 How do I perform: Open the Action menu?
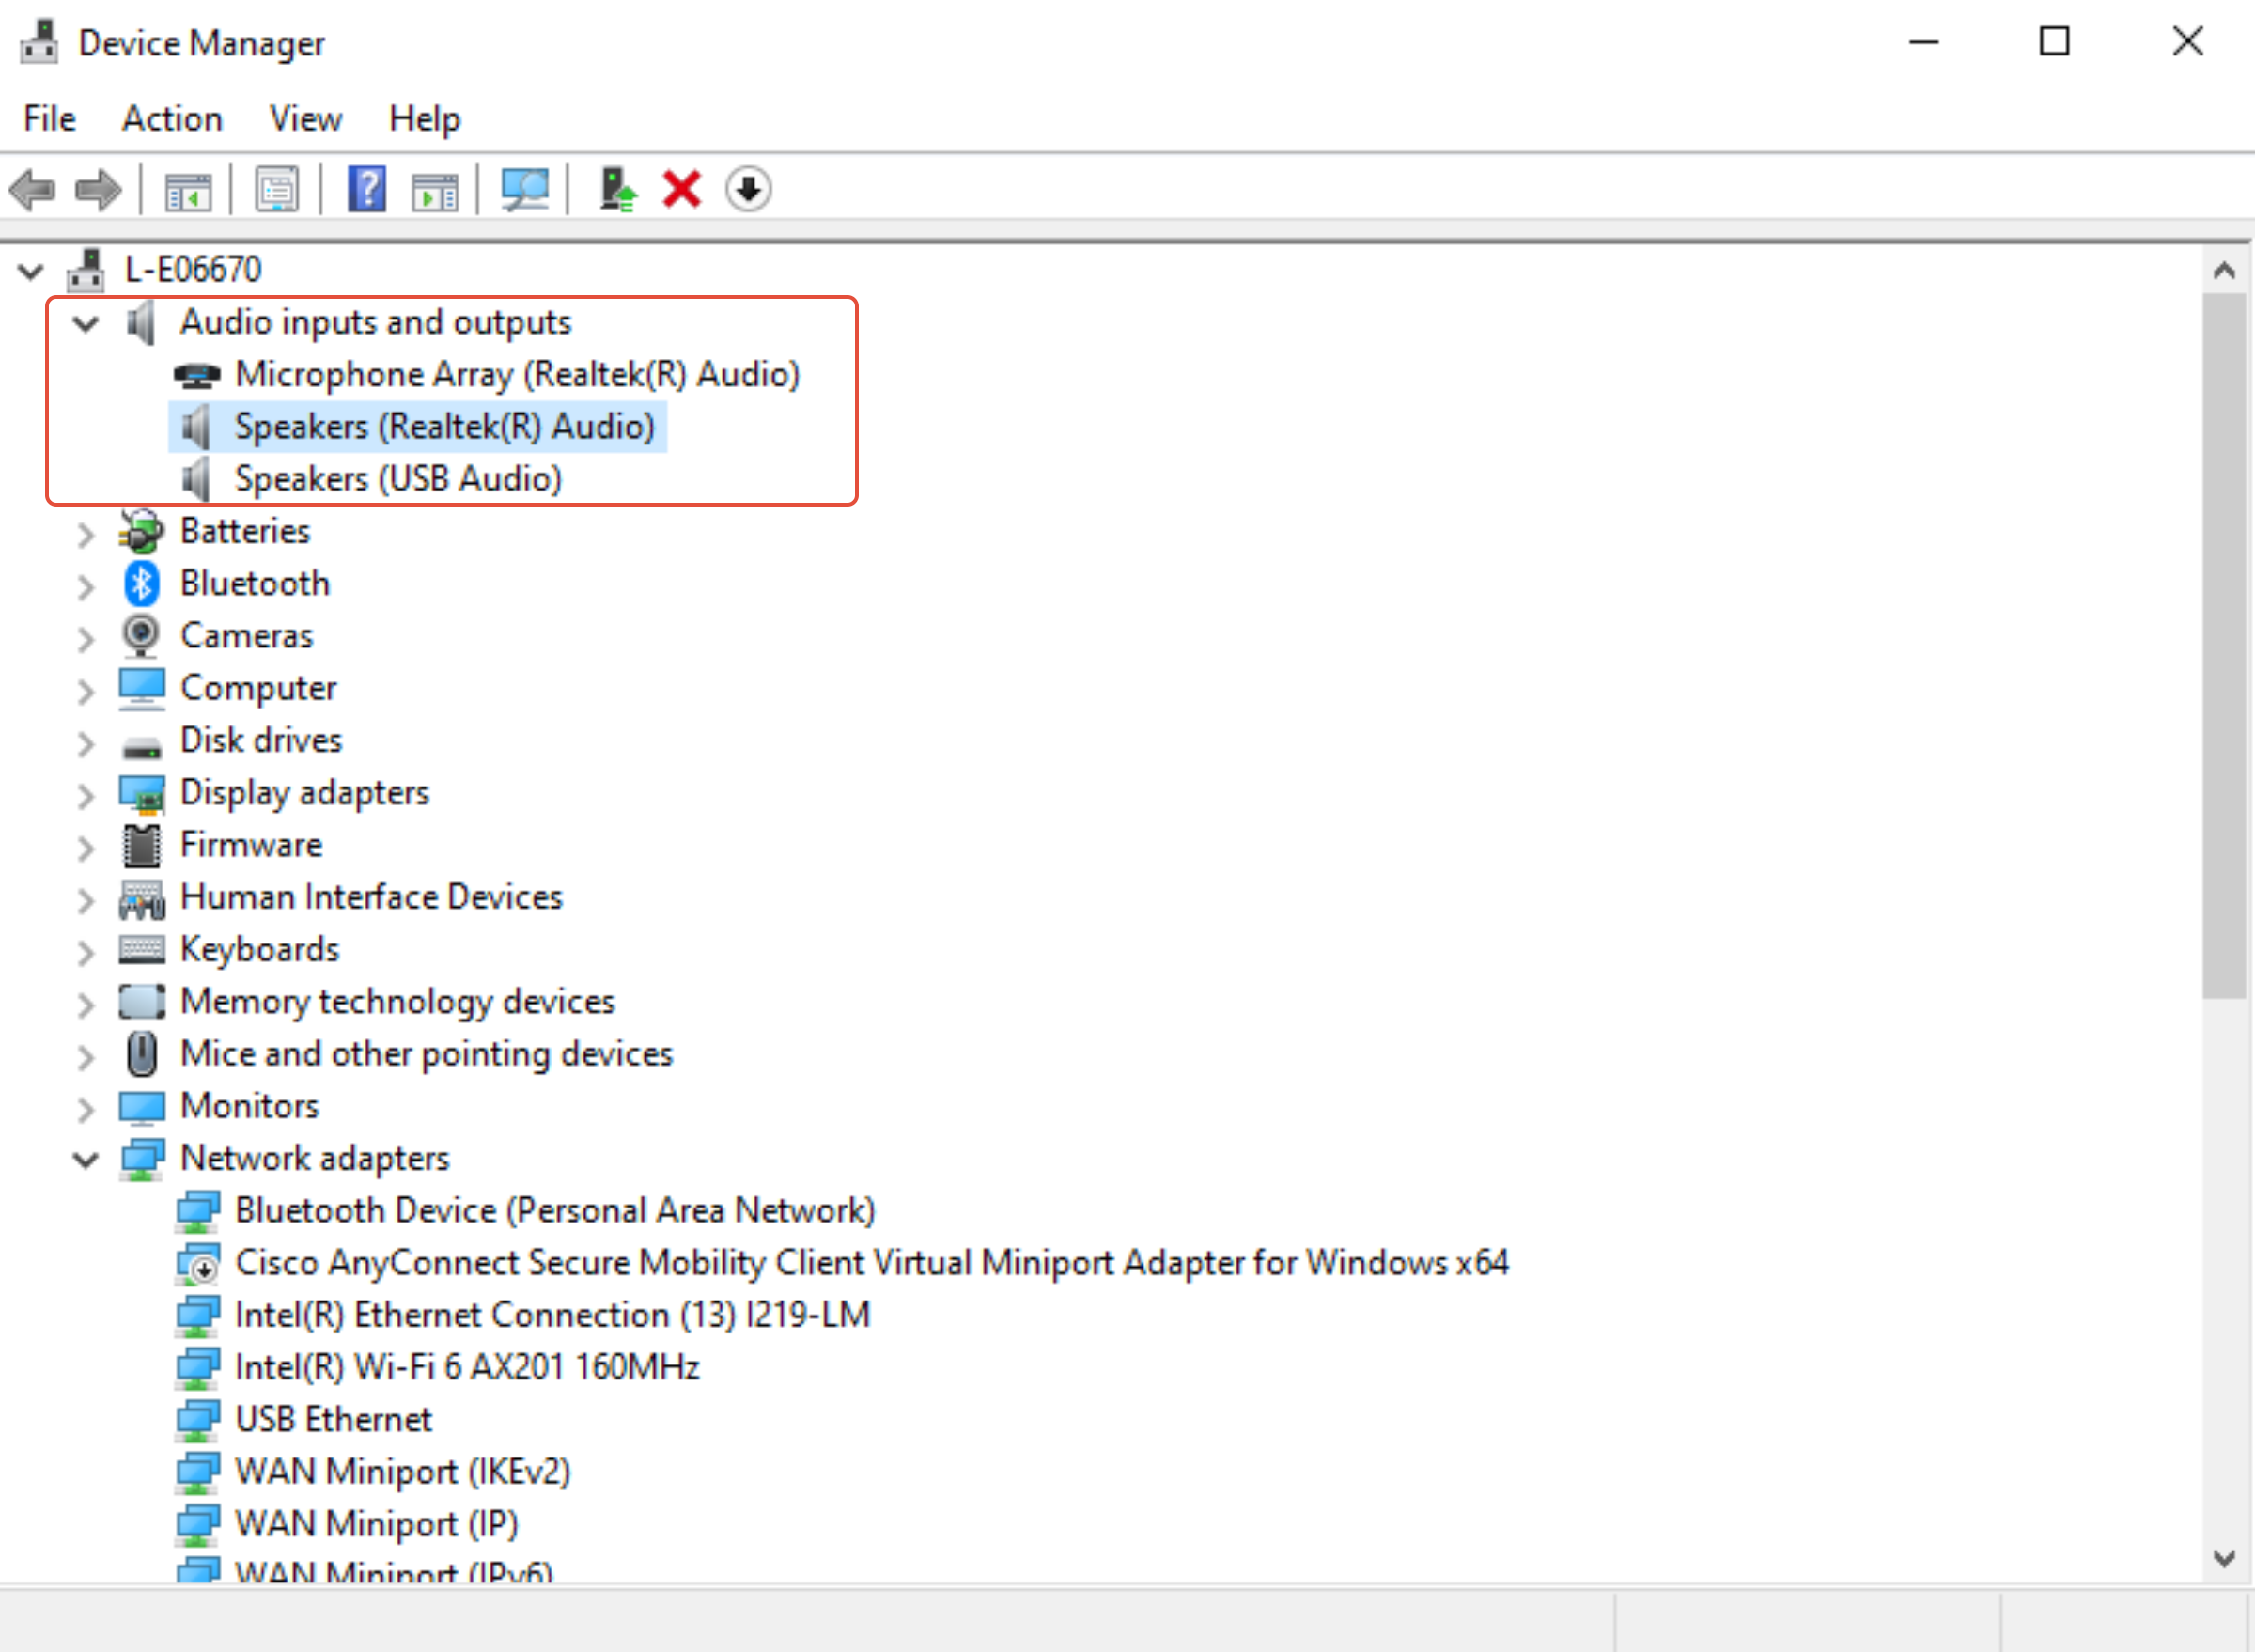point(172,119)
